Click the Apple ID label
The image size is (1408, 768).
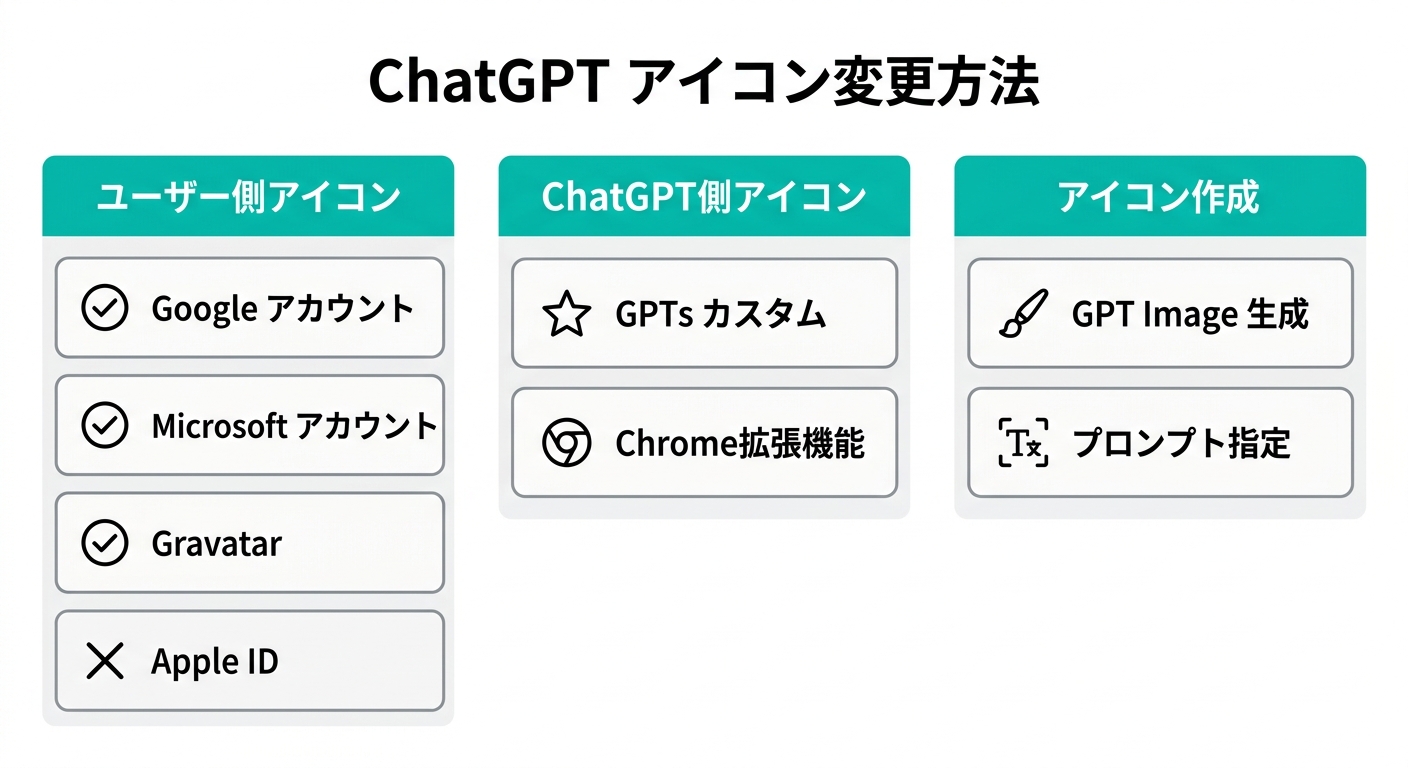tap(214, 661)
